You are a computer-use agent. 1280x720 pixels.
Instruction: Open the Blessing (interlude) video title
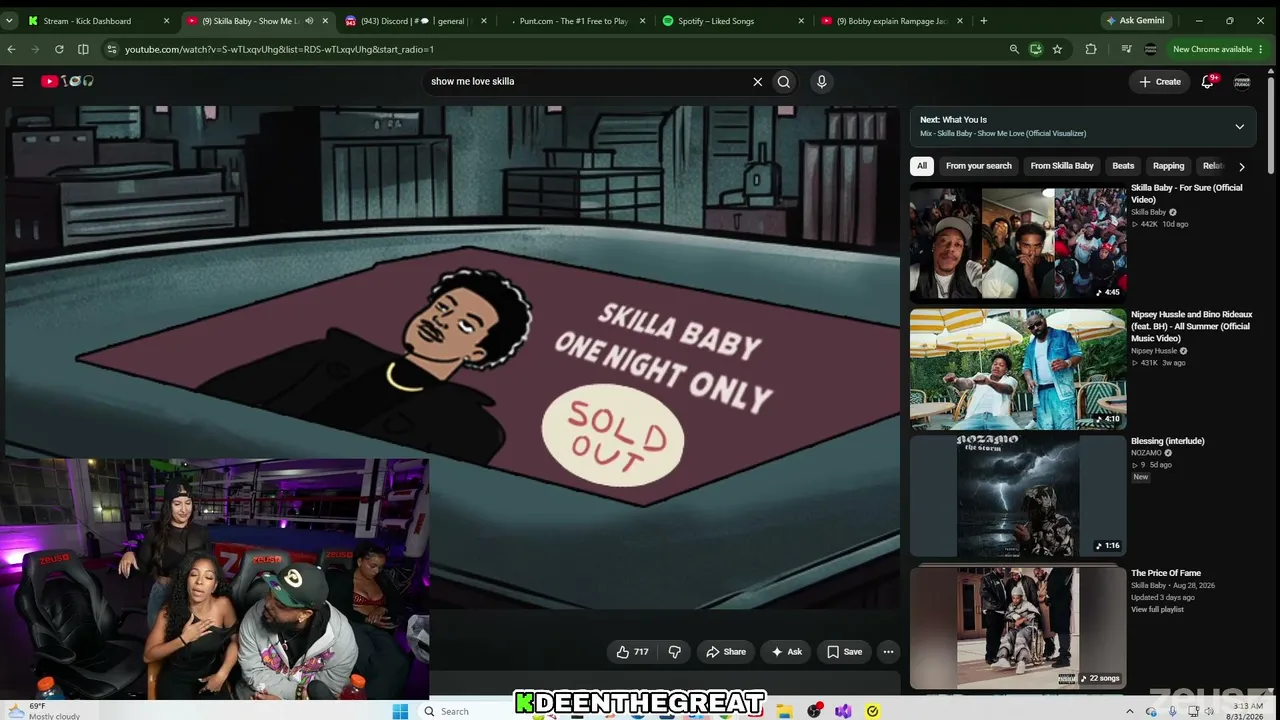point(1168,441)
